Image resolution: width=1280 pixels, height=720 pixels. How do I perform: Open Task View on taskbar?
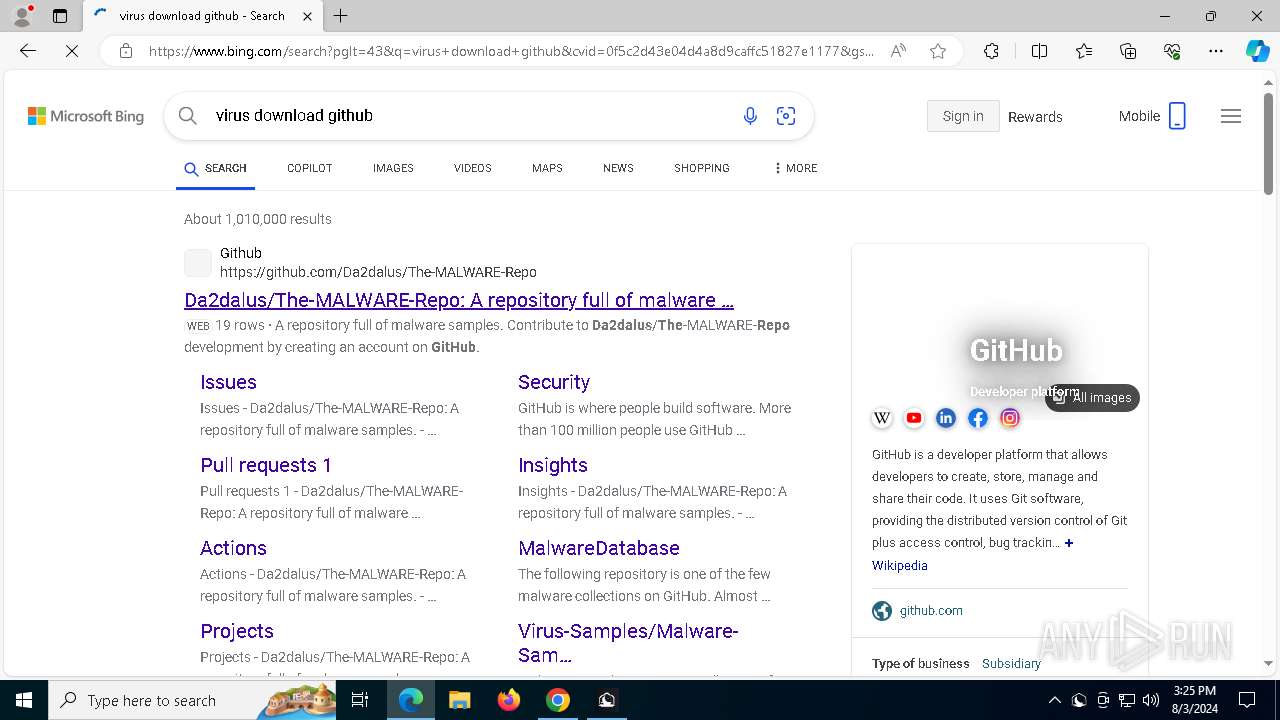360,700
